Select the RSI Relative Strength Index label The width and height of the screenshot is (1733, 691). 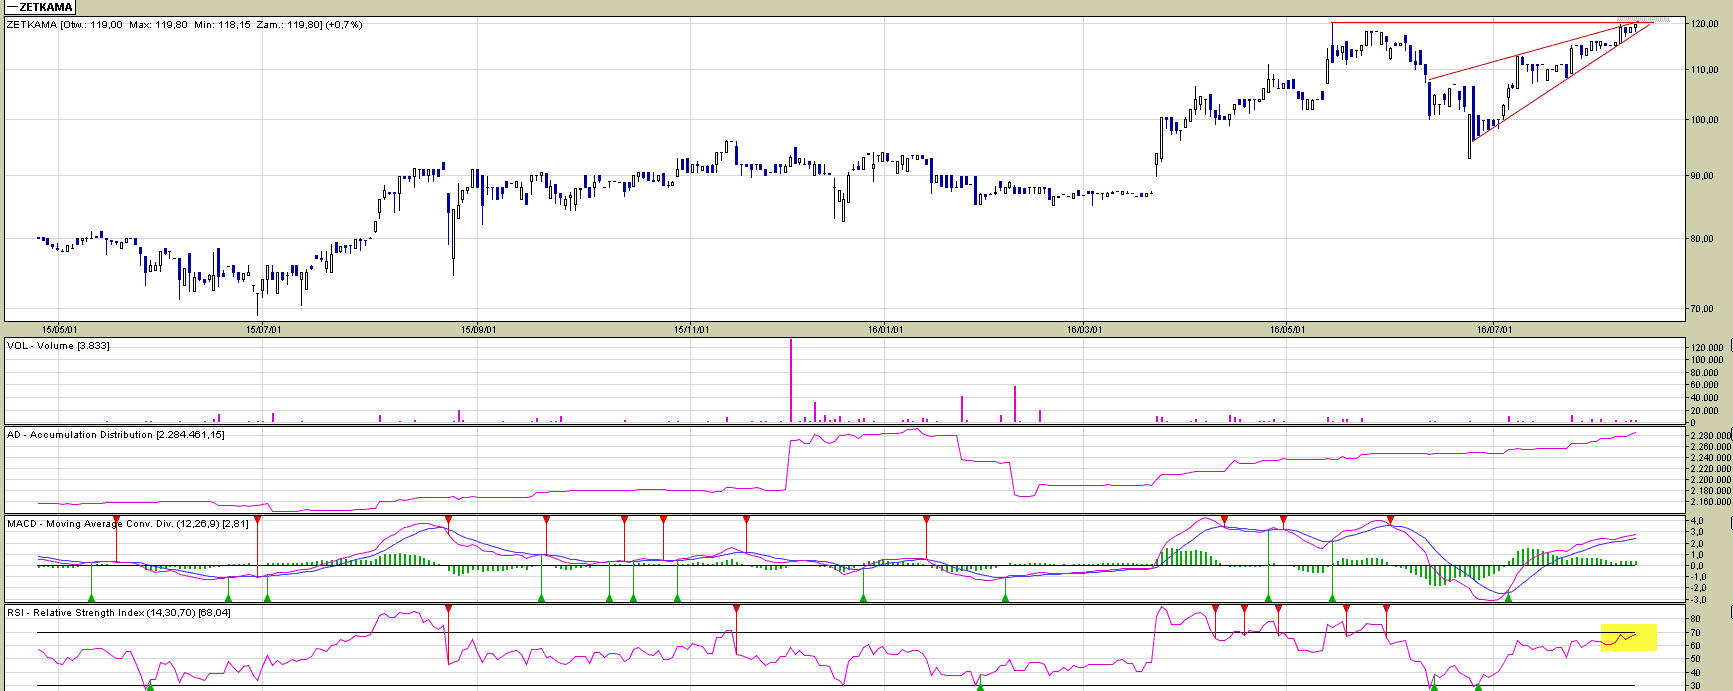(x=118, y=613)
